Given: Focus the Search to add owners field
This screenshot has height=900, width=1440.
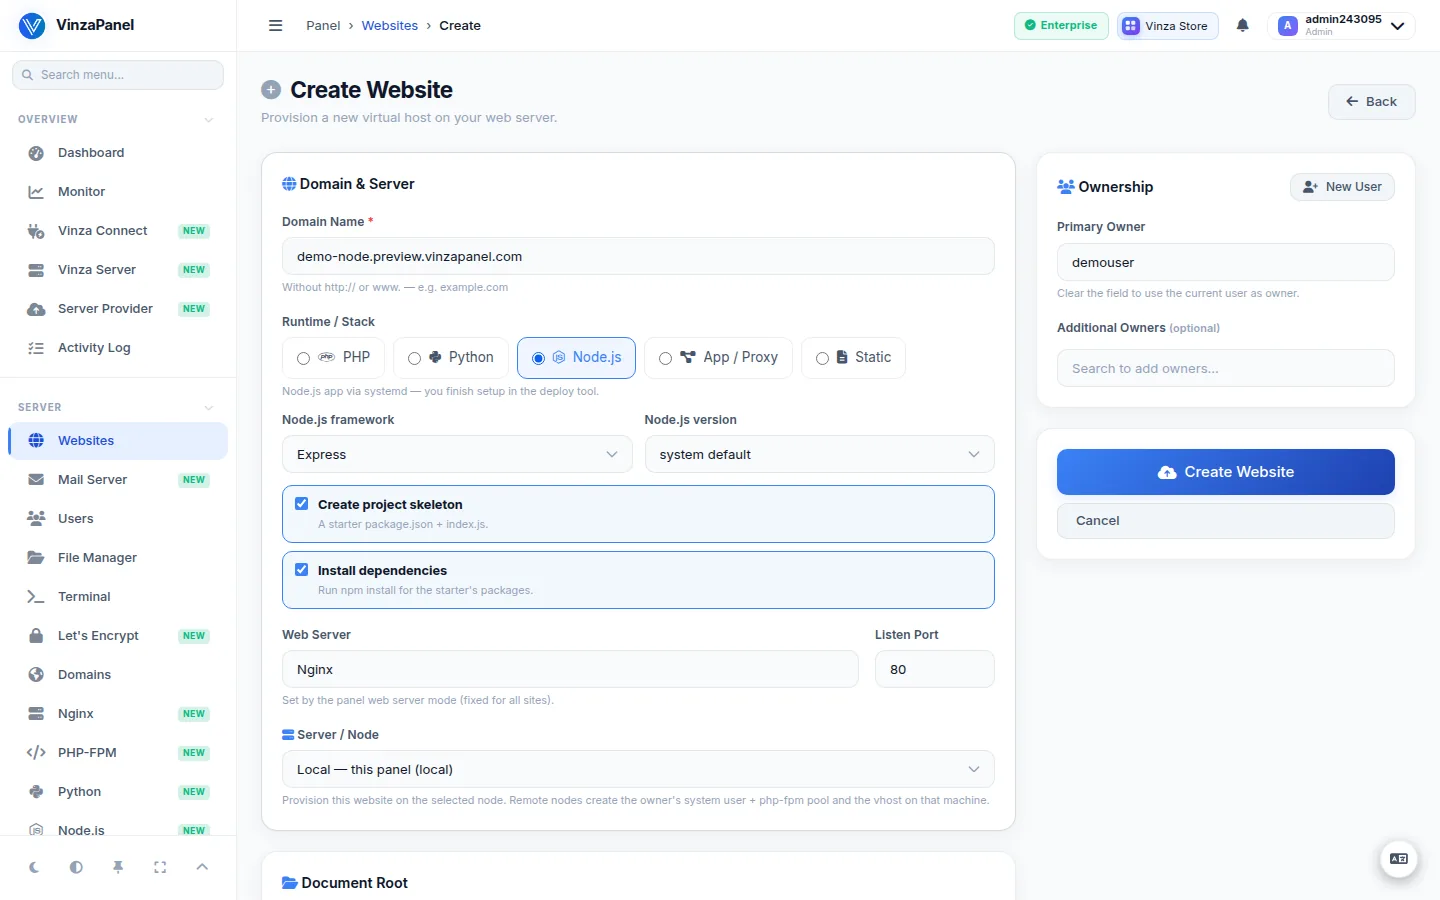Looking at the screenshot, I should pos(1226,368).
